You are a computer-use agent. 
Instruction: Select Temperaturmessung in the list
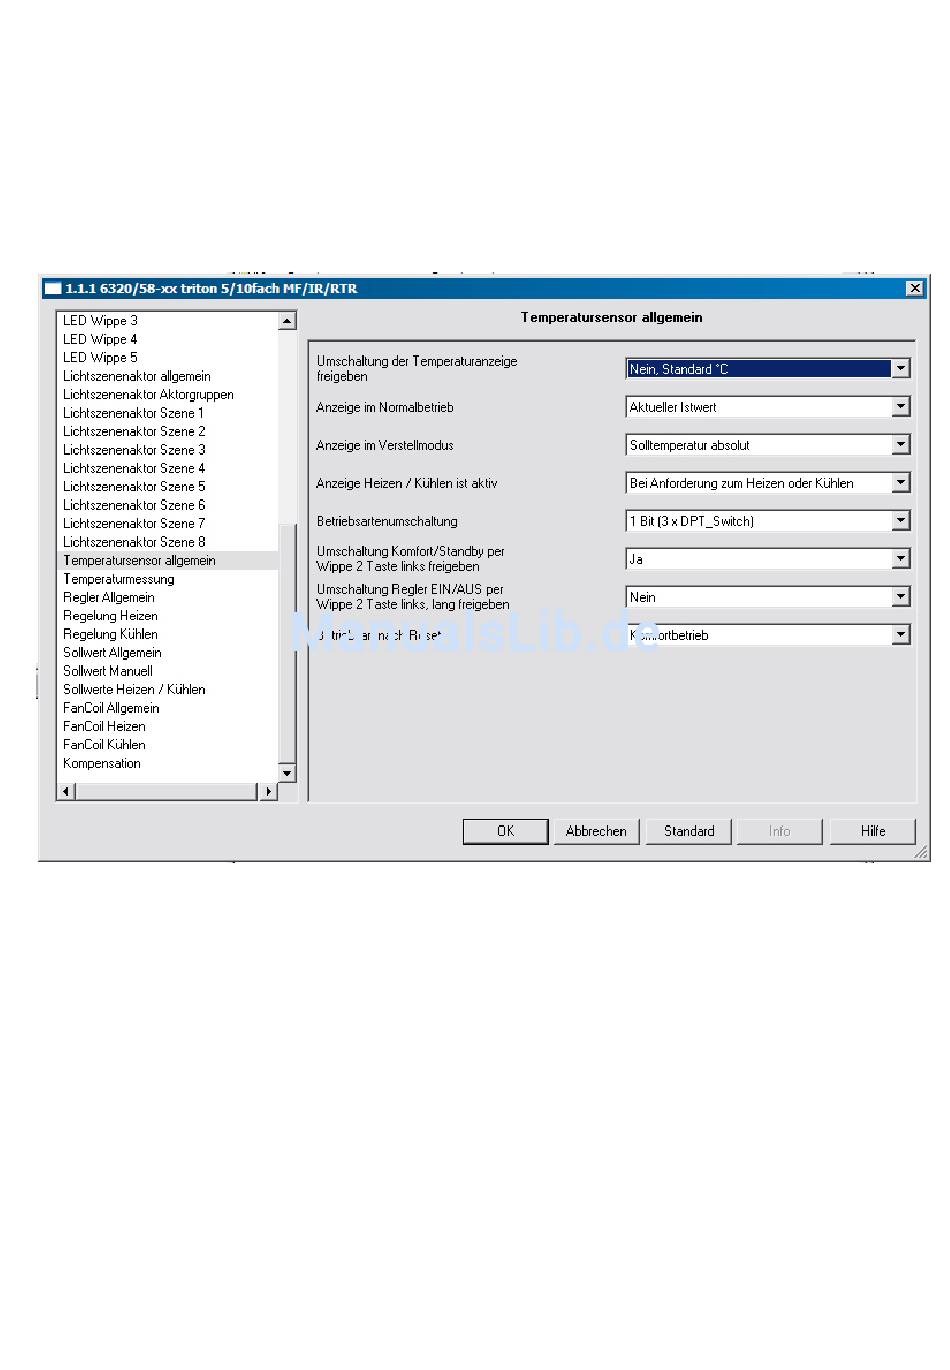click(119, 579)
